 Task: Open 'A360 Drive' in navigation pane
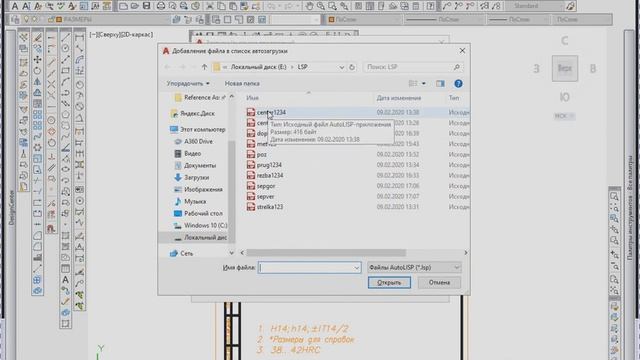click(x=198, y=141)
